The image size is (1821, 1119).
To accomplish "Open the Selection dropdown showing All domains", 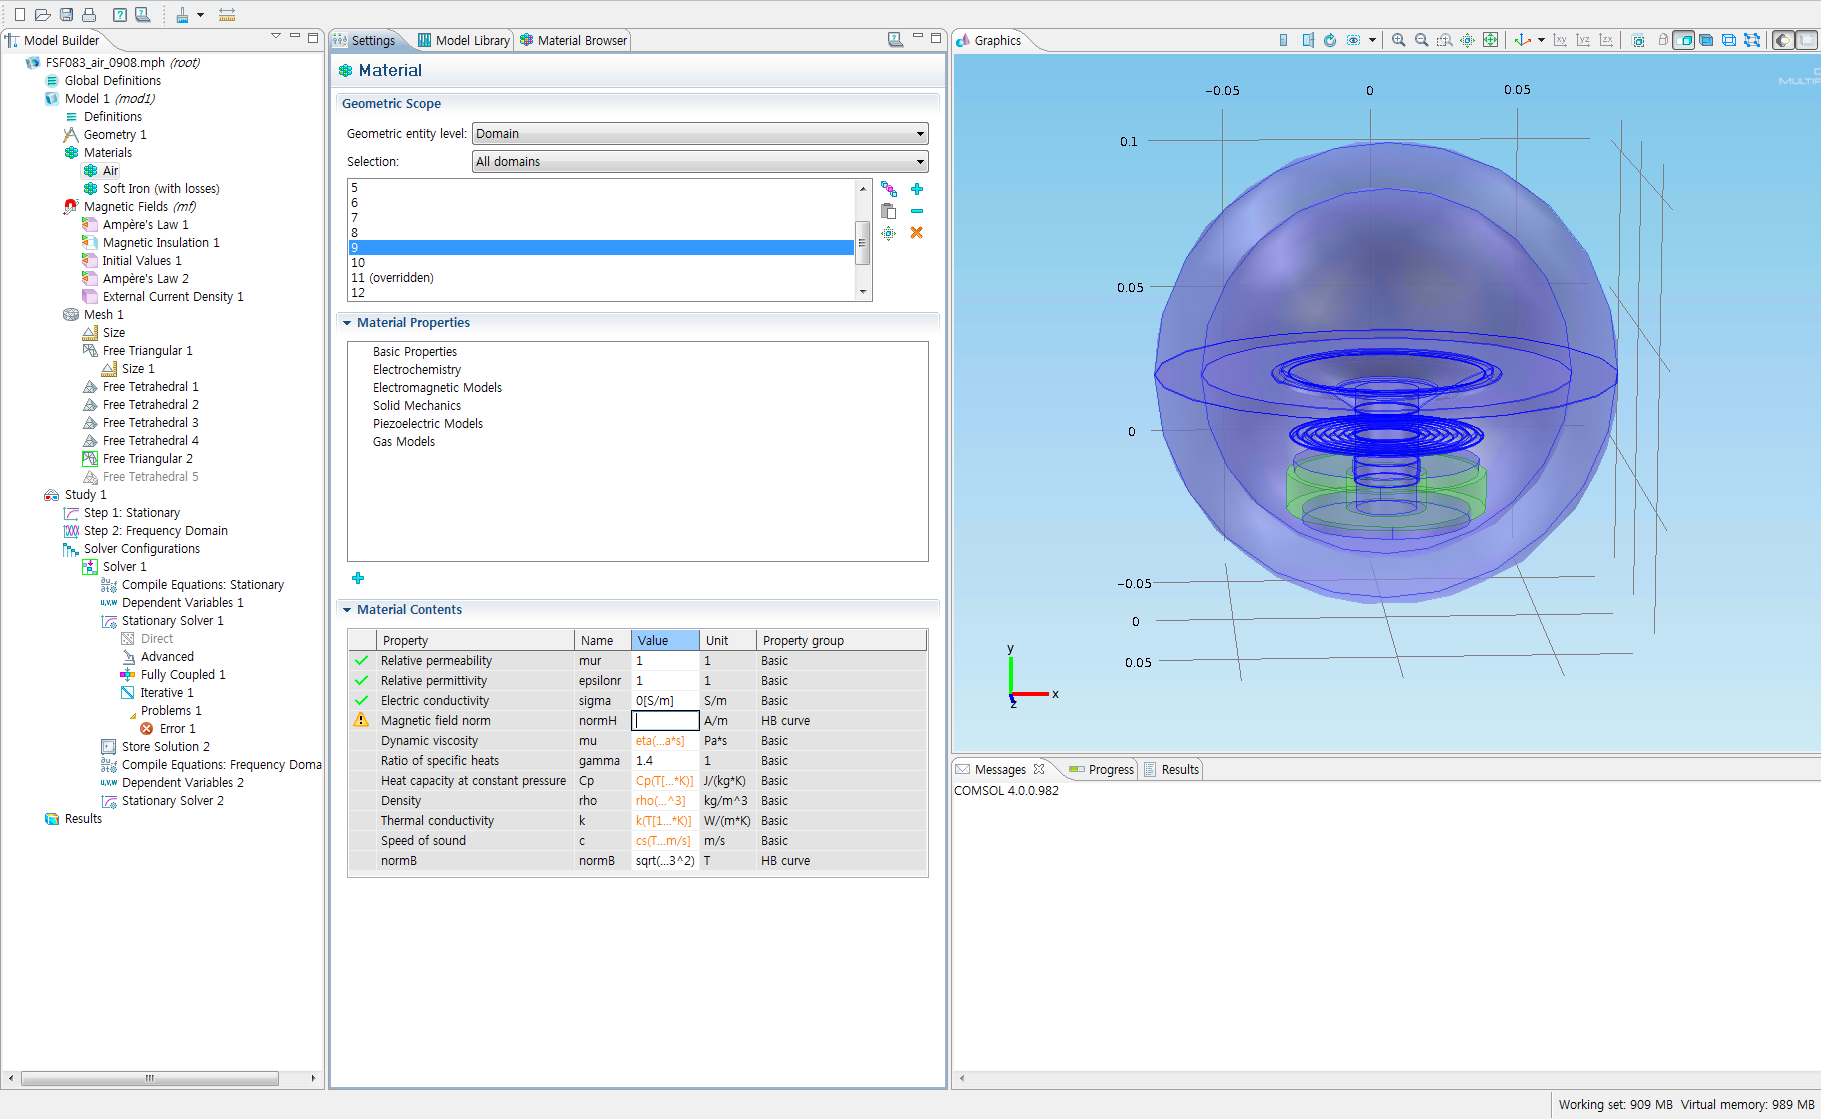I will (x=699, y=162).
